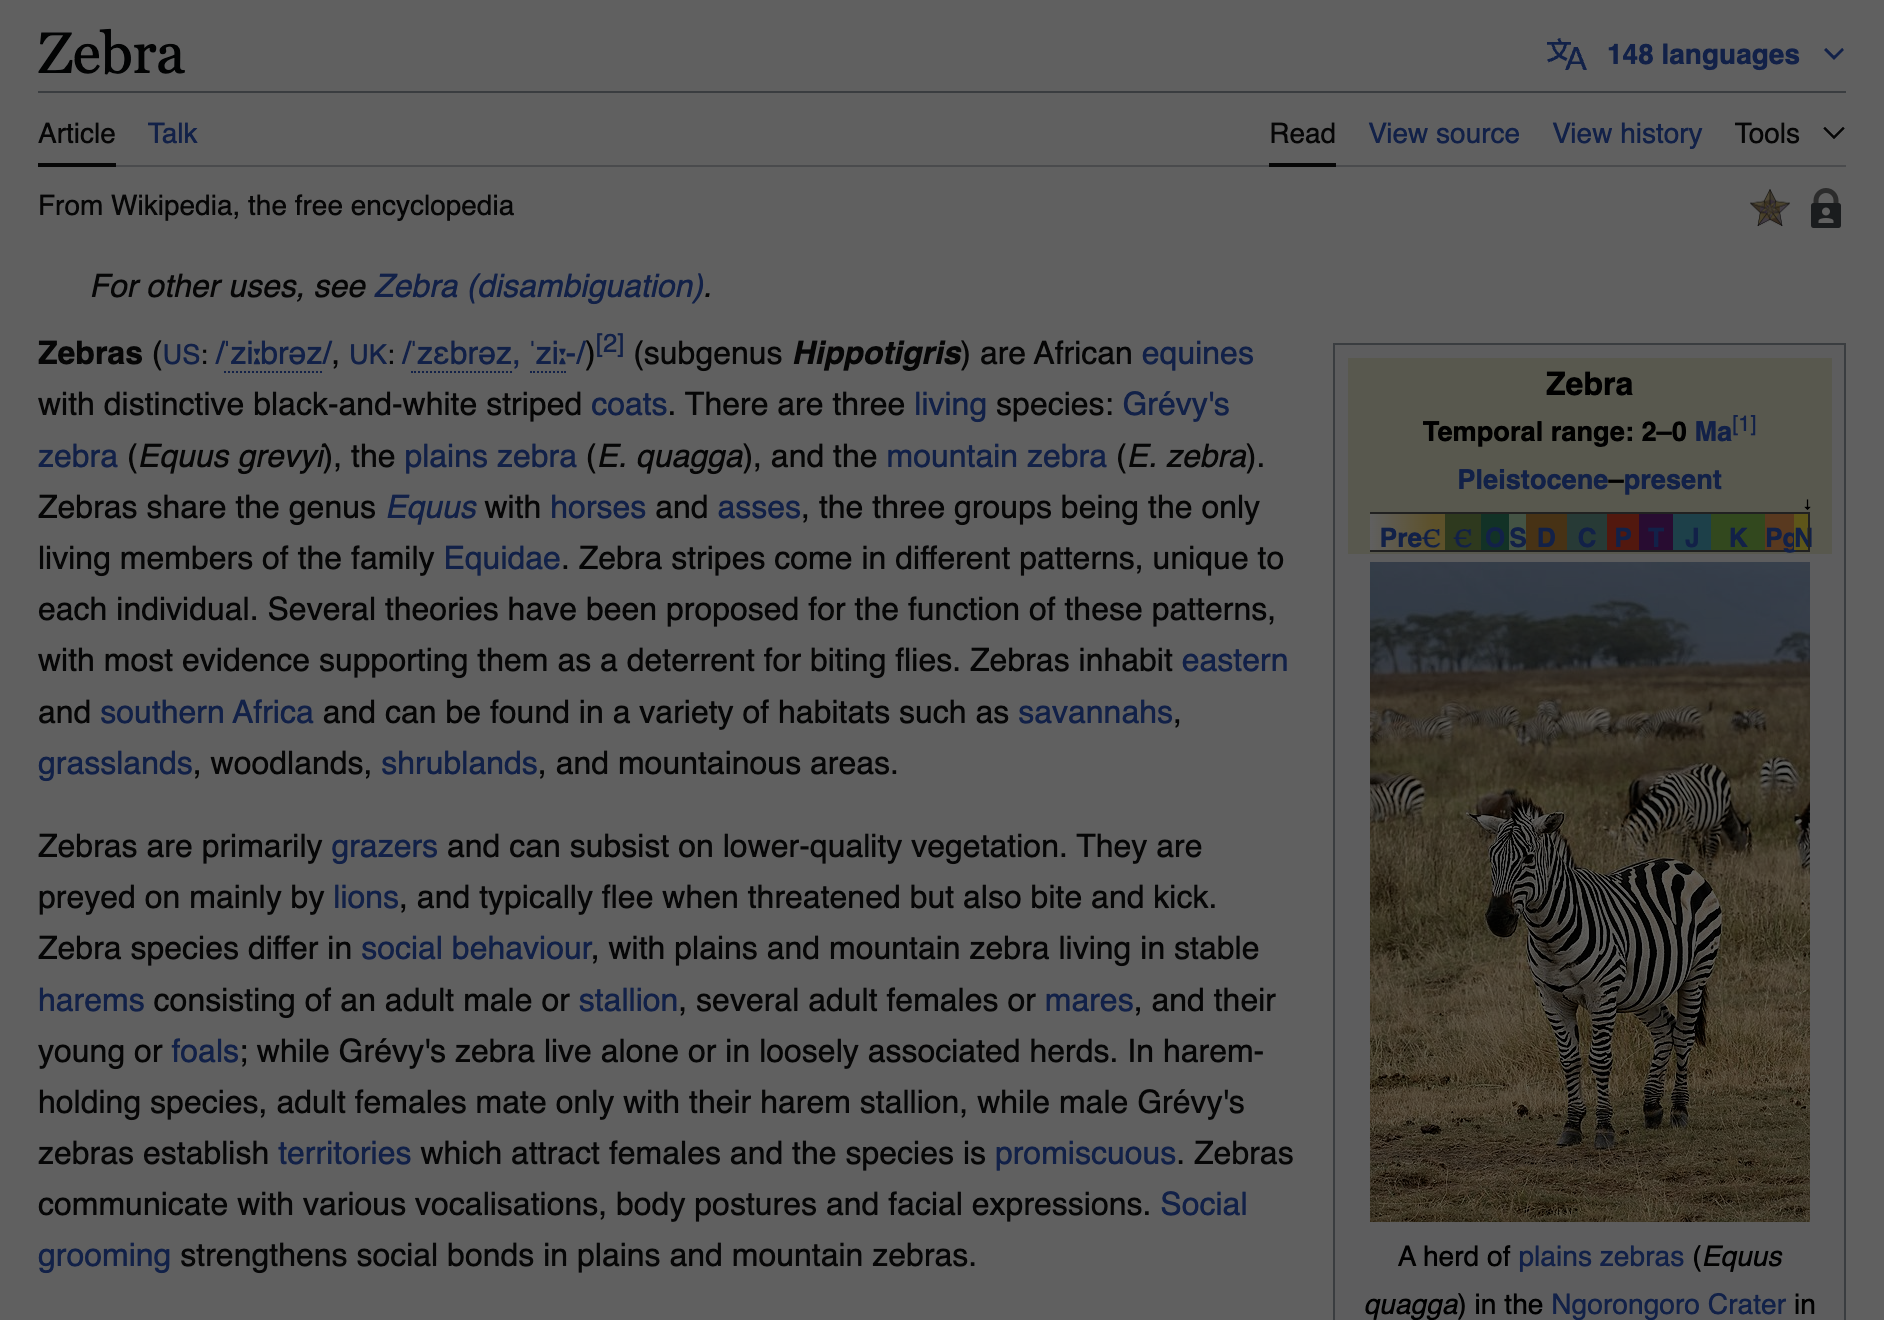The width and height of the screenshot is (1884, 1320).
Task: Open the equines link
Action: (x=1197, y=353)
